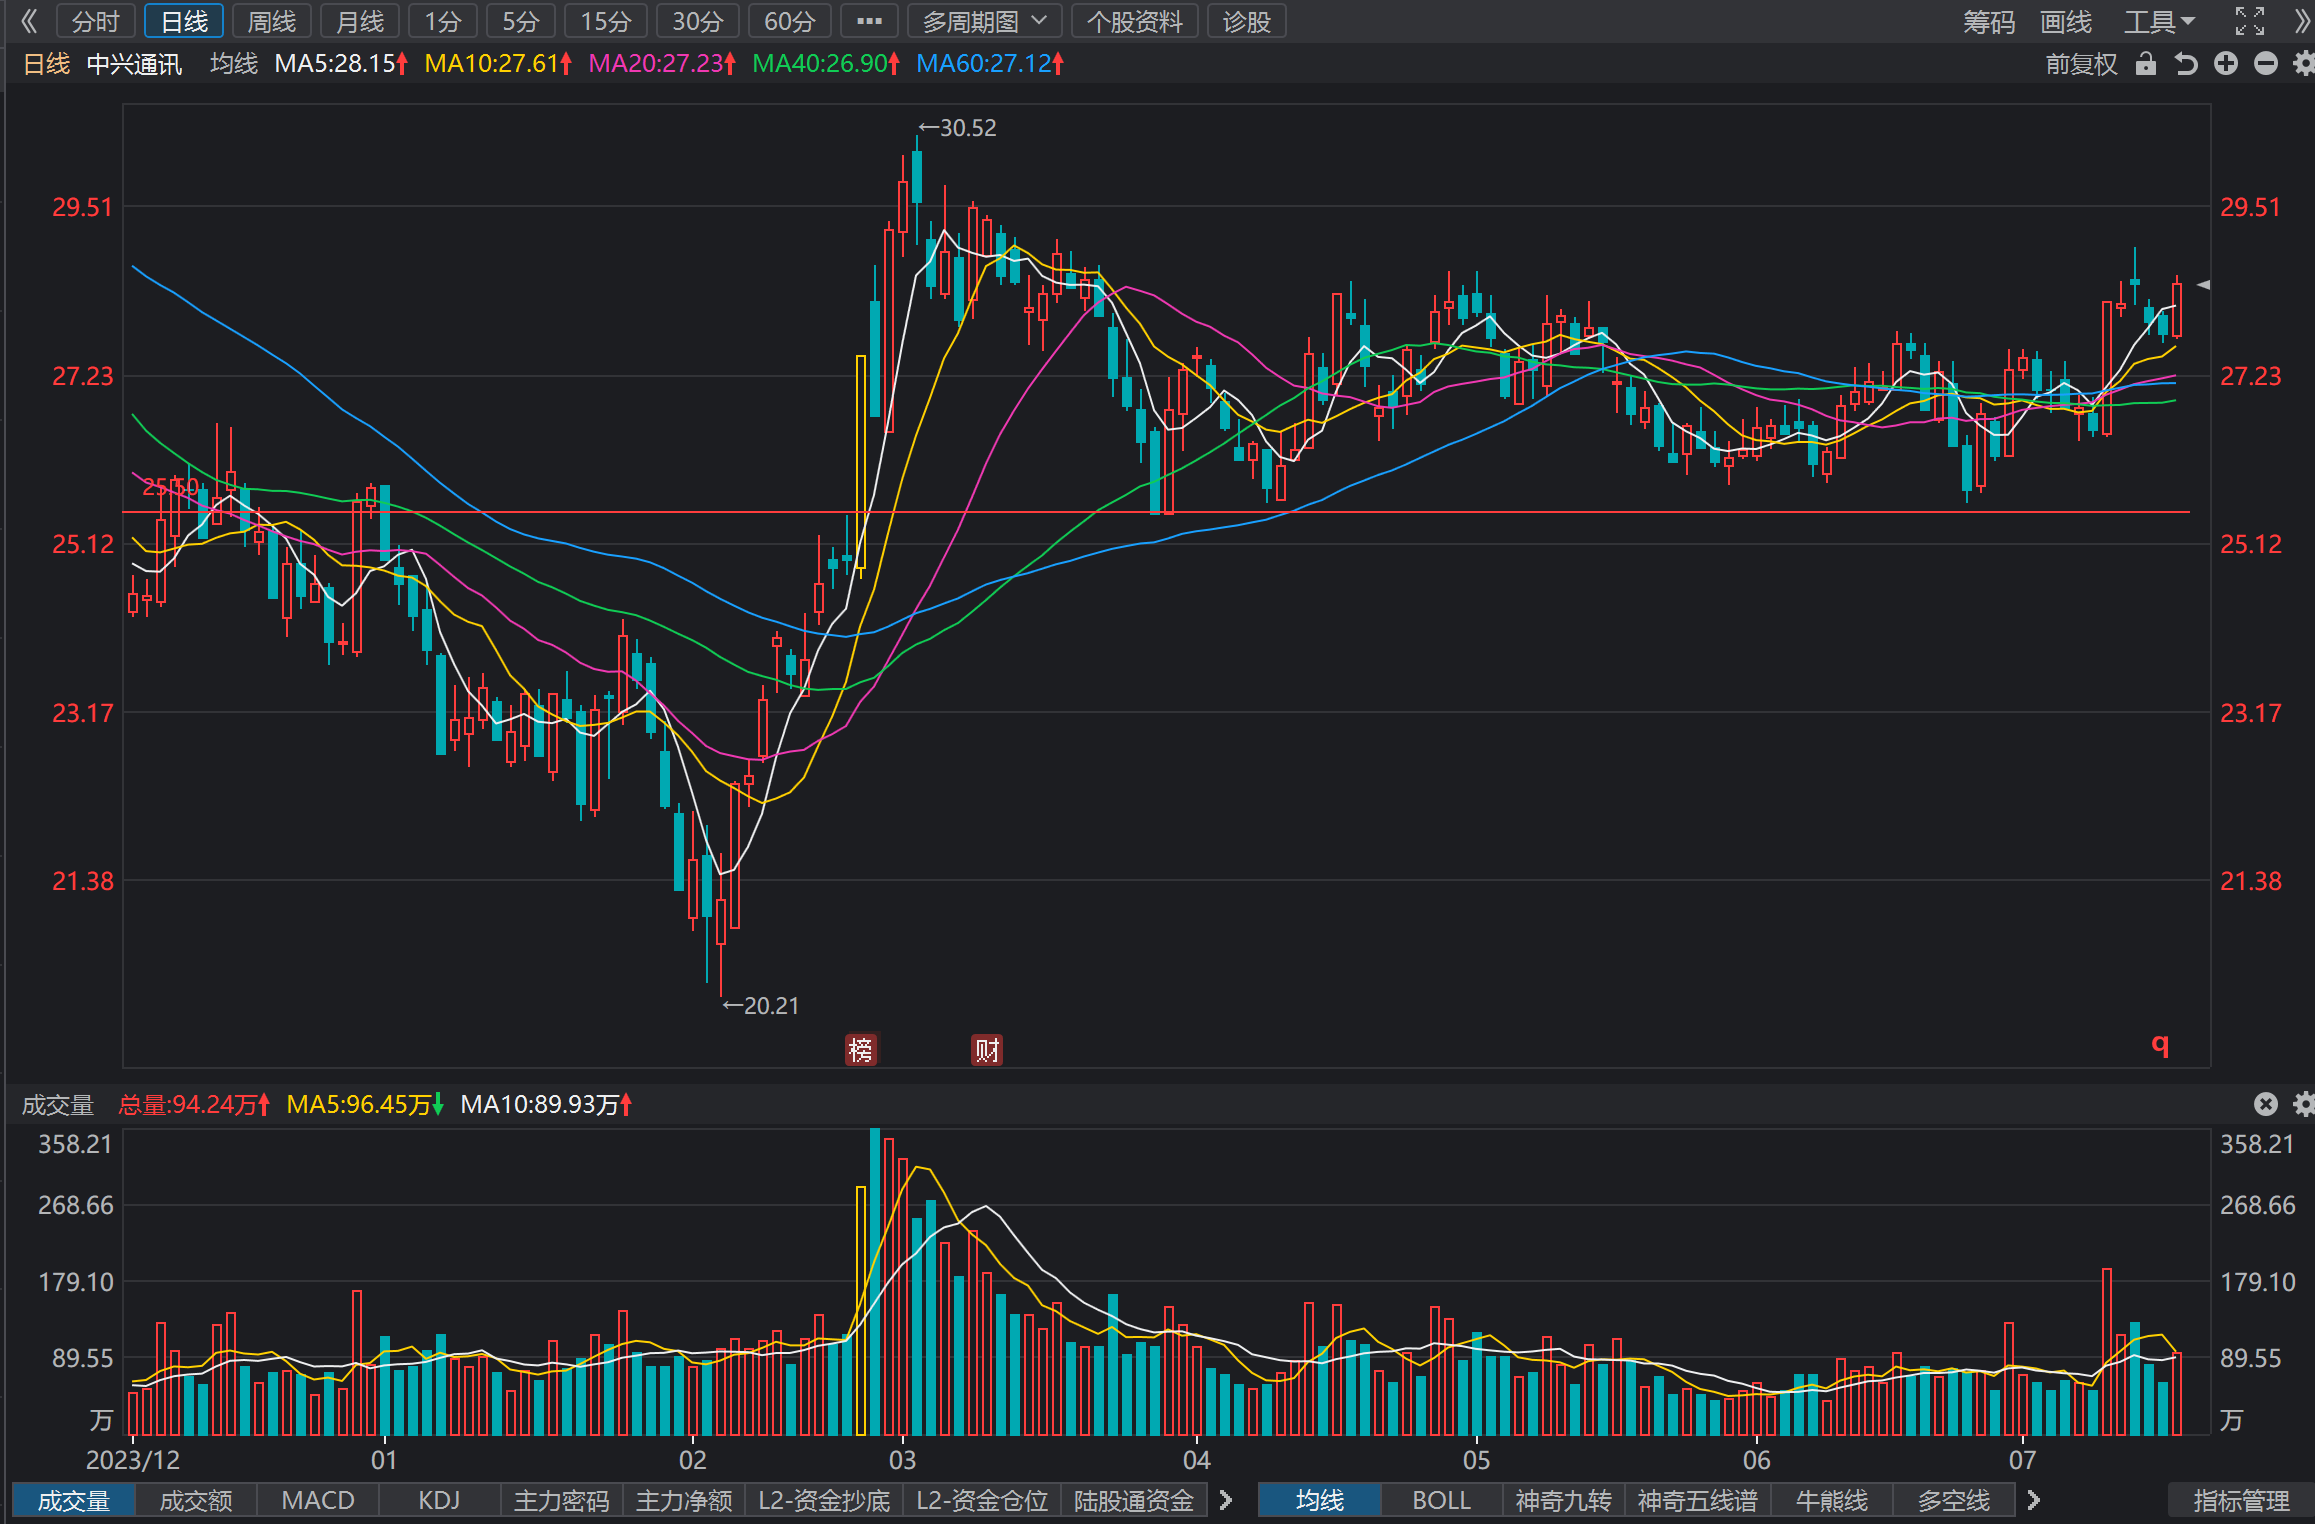Open 诊股 stock diagnosis
Screen dimensions: 2315x1524
tap(1246, 21)
